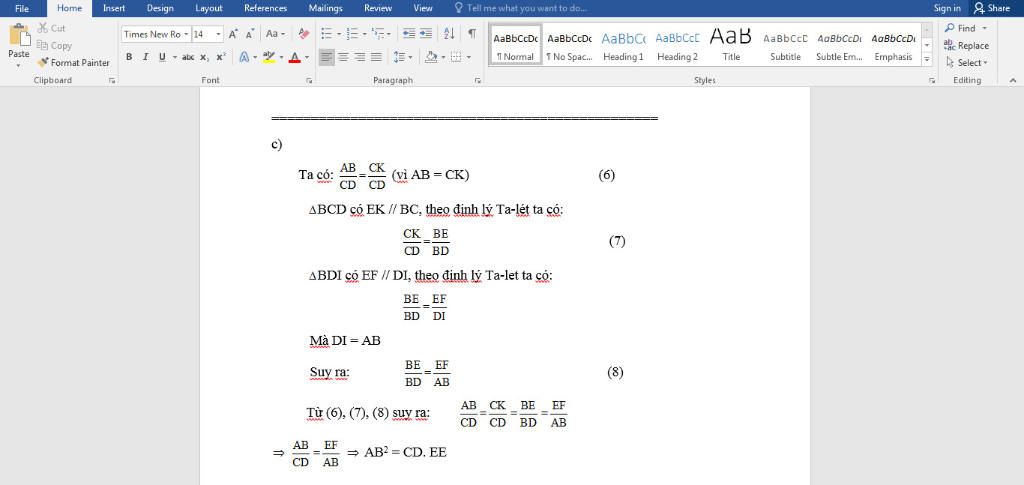
Task: Increase font size with Grow Font
Action: pyautogui.click(x=233, y=34)
